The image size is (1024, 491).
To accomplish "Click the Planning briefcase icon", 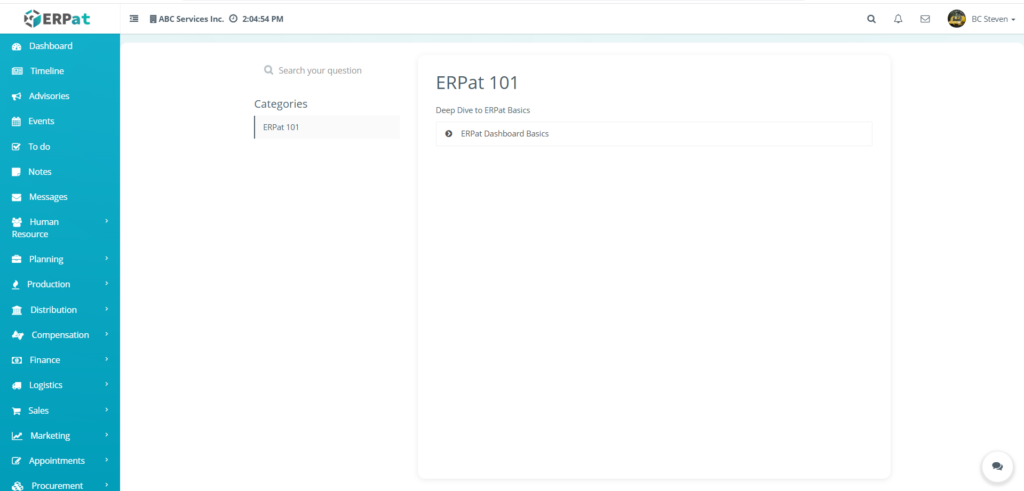I will click(17, 259).
